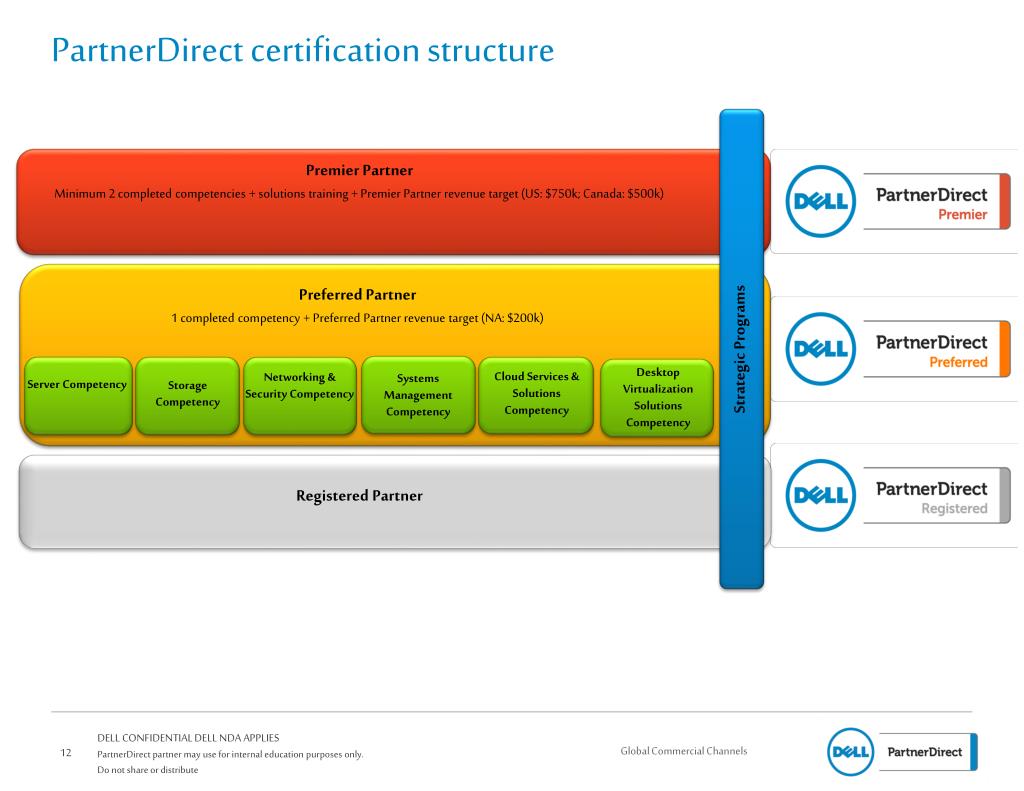Click 'DELL CONFIDENTIAL DELL NDA APPLIES' footer text

(x=188, y=737)
